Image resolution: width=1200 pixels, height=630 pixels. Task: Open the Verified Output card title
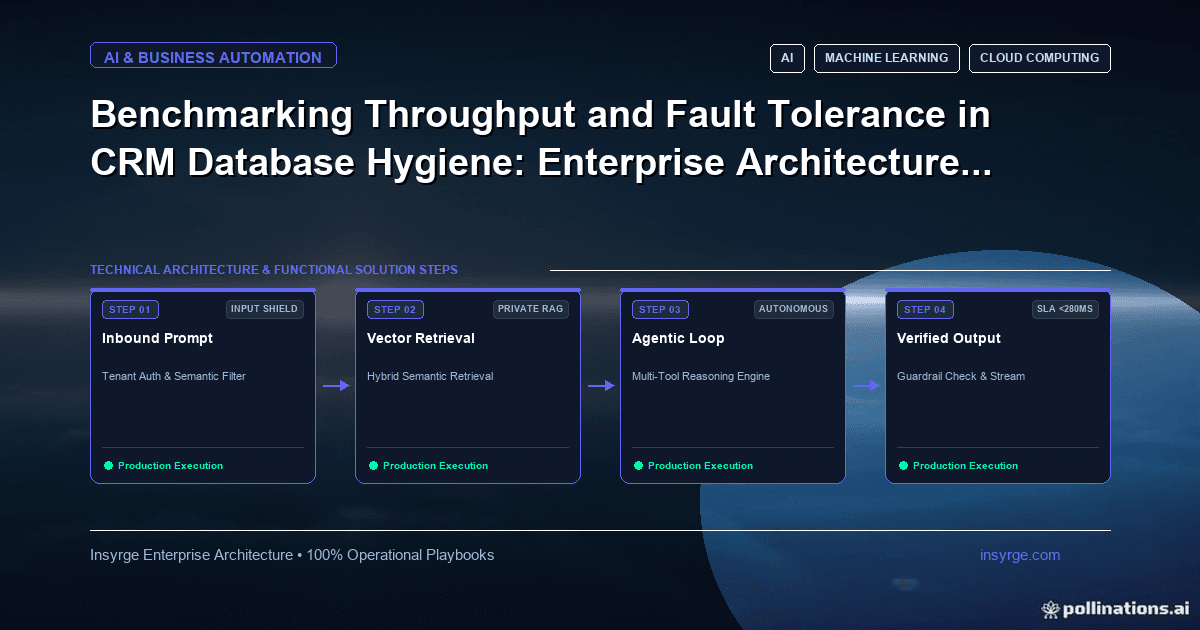click(949, 338)
